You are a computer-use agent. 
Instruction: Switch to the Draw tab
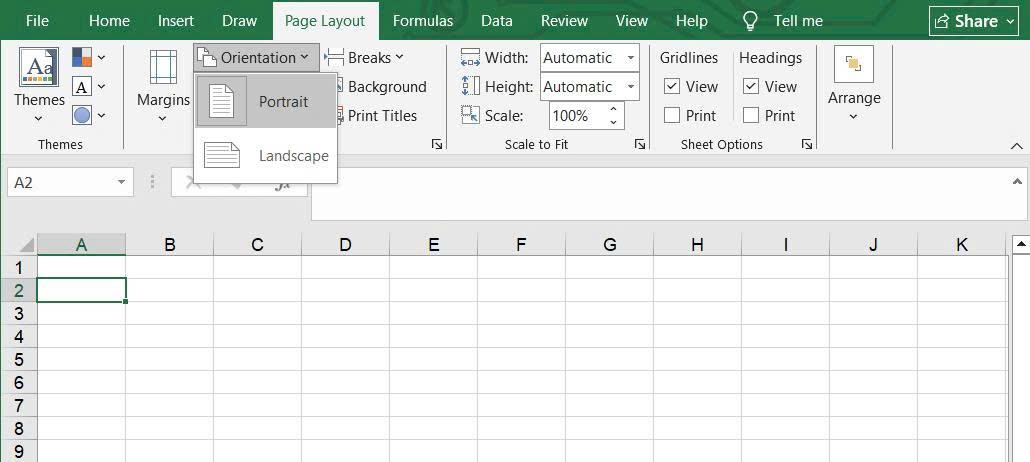click(239, 20)
